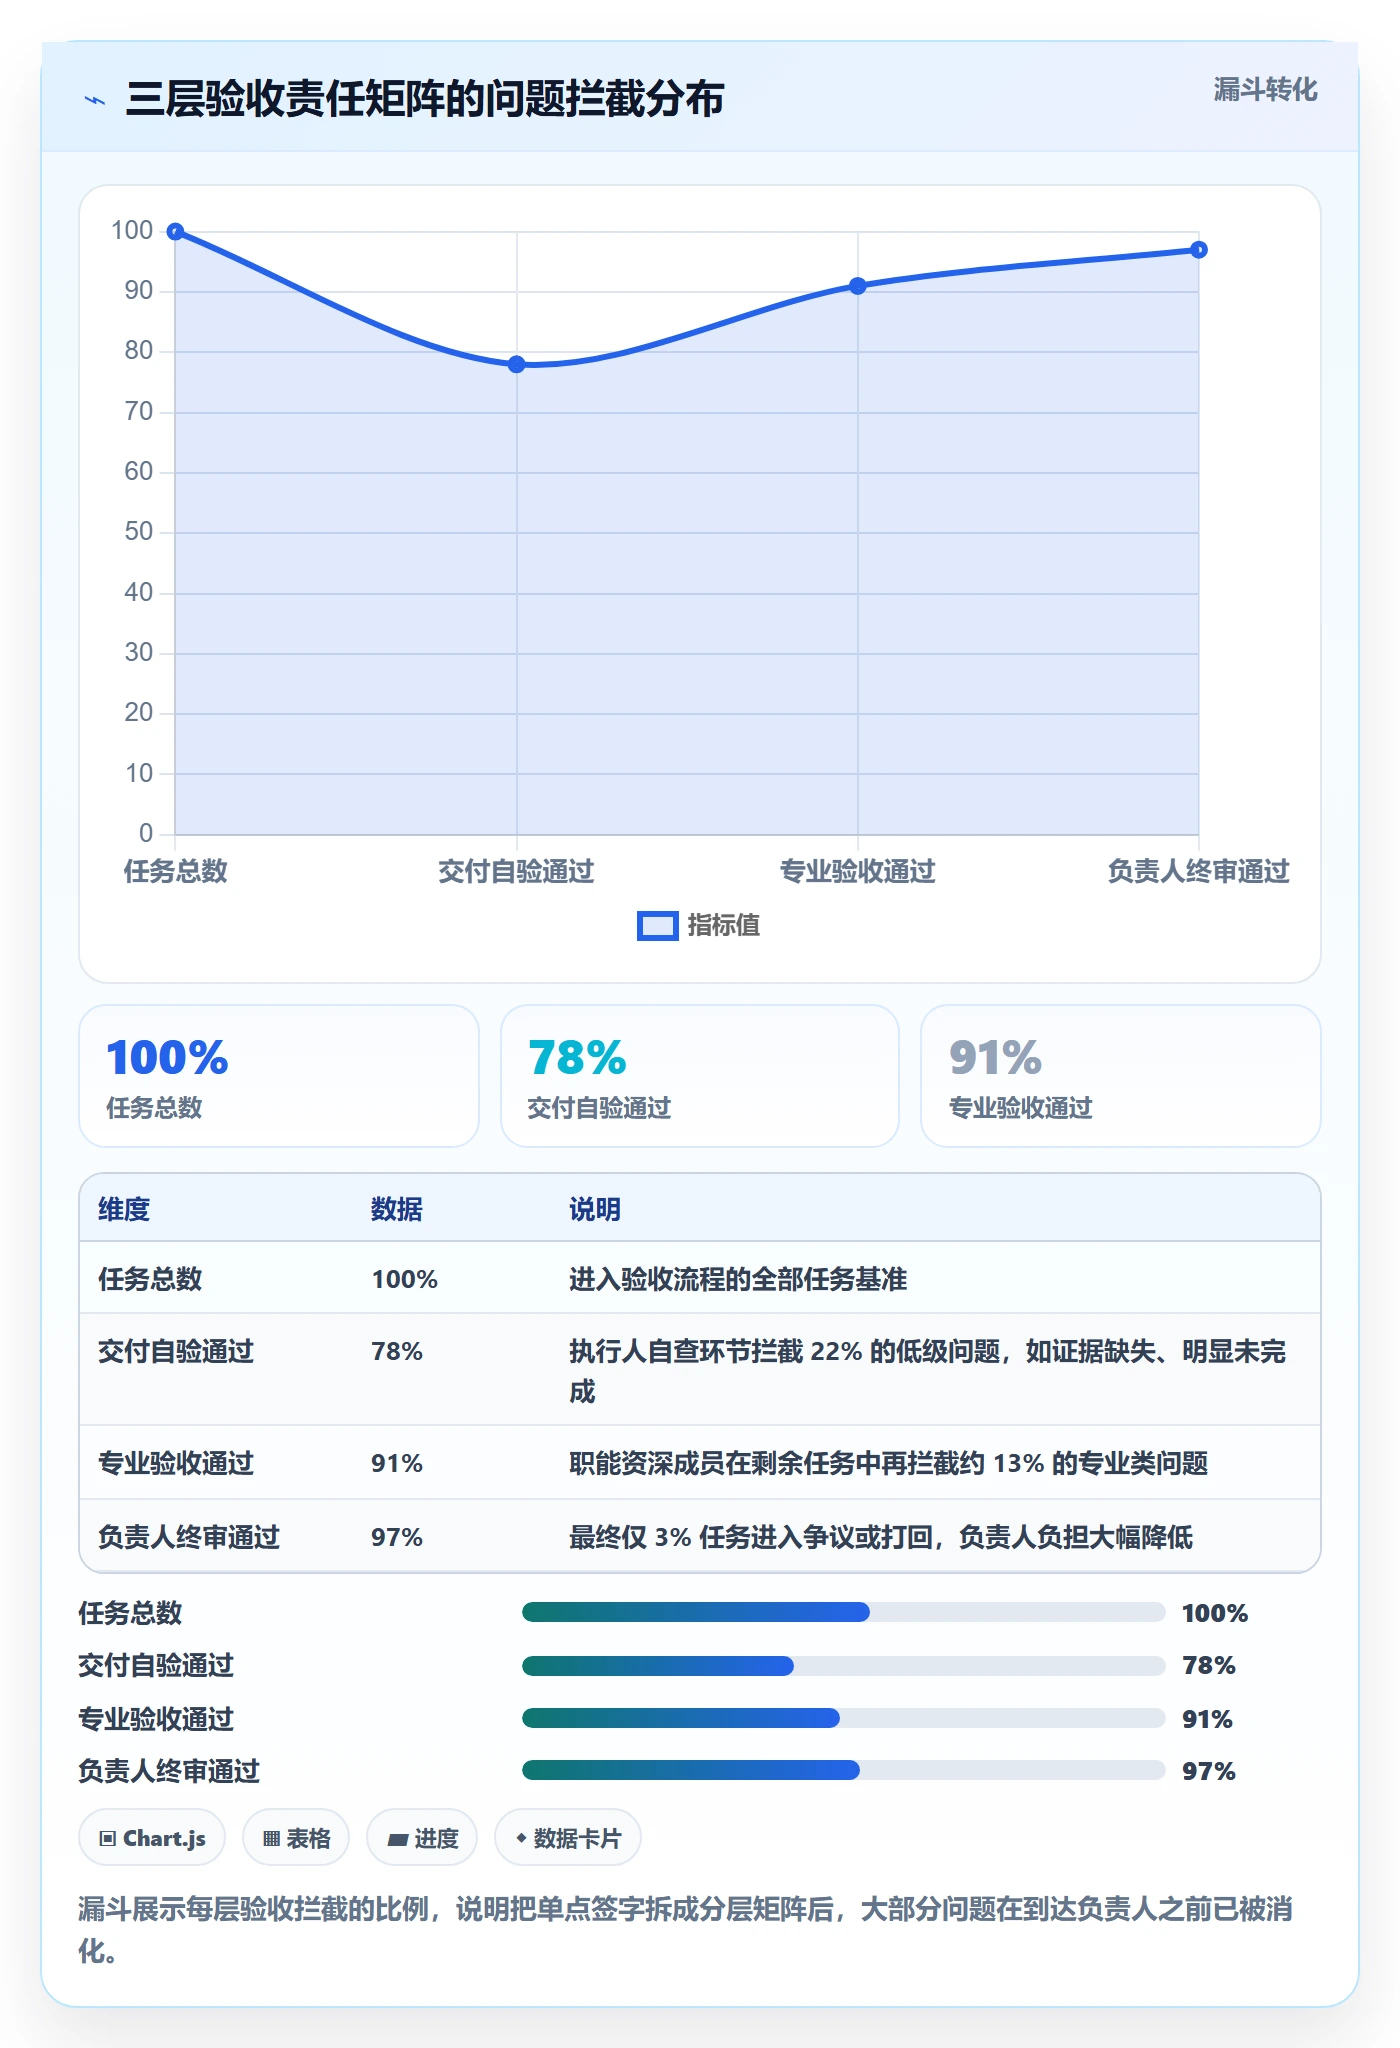Click the 专业验收通过 progress bar
Viewport: 1400px width, 2048px height.
843,1718
